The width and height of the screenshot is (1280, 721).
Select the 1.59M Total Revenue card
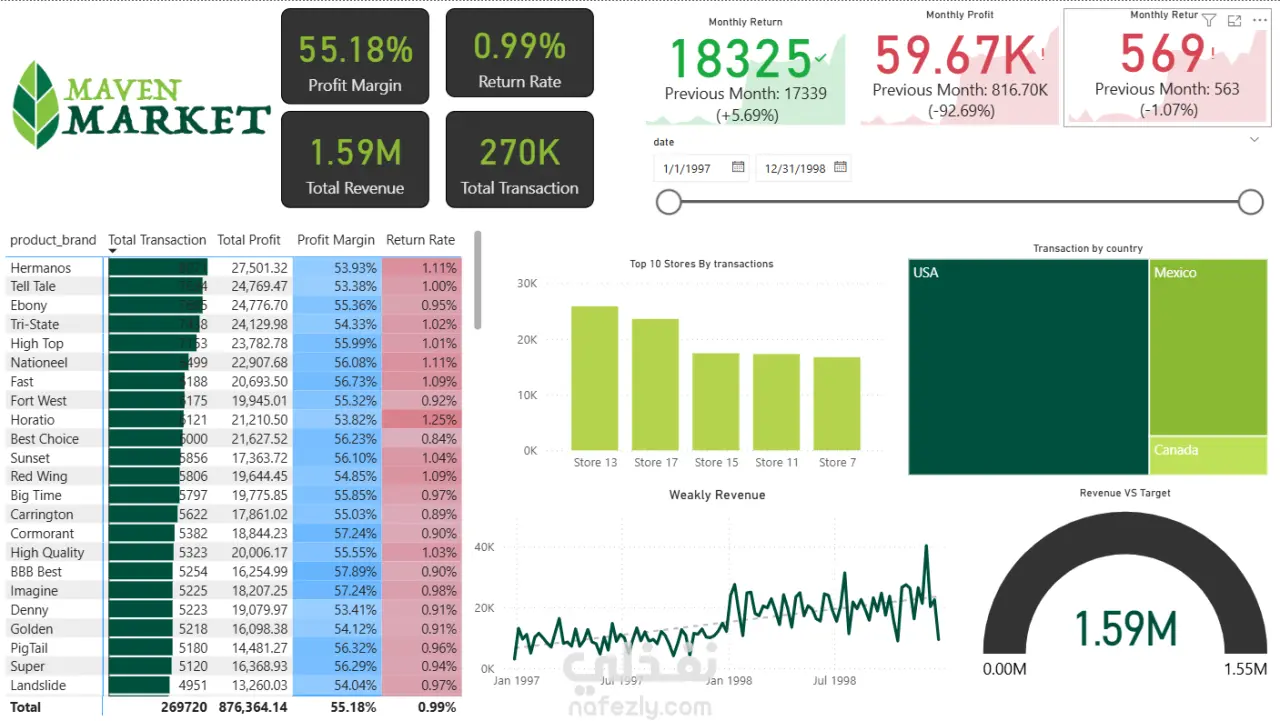point(355,159)
